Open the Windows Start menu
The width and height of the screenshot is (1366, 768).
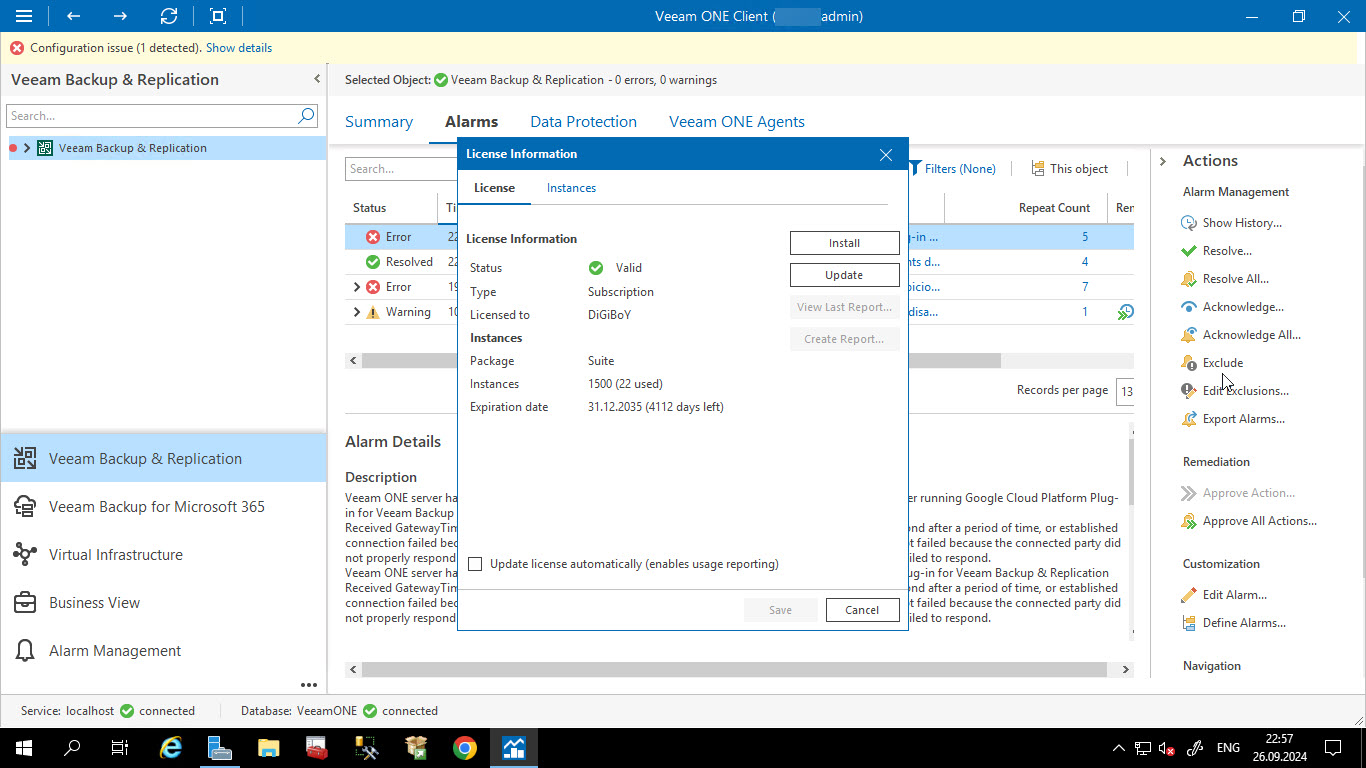pyautogui.click(x=24, y=747)
